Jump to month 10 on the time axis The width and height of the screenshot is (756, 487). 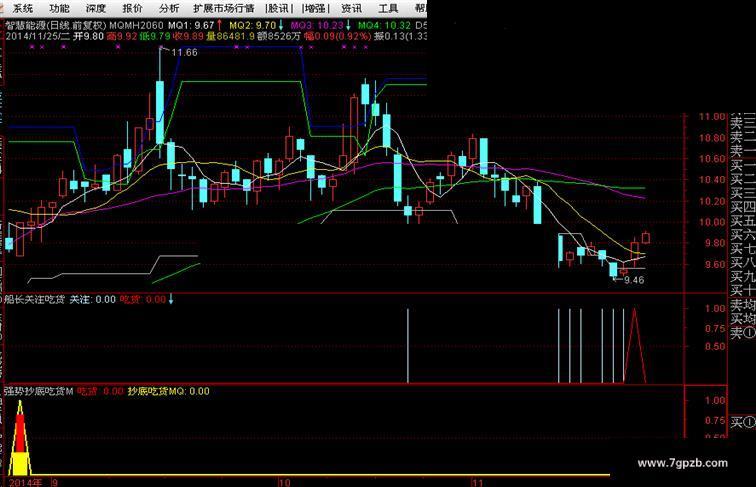click(284, 483)
